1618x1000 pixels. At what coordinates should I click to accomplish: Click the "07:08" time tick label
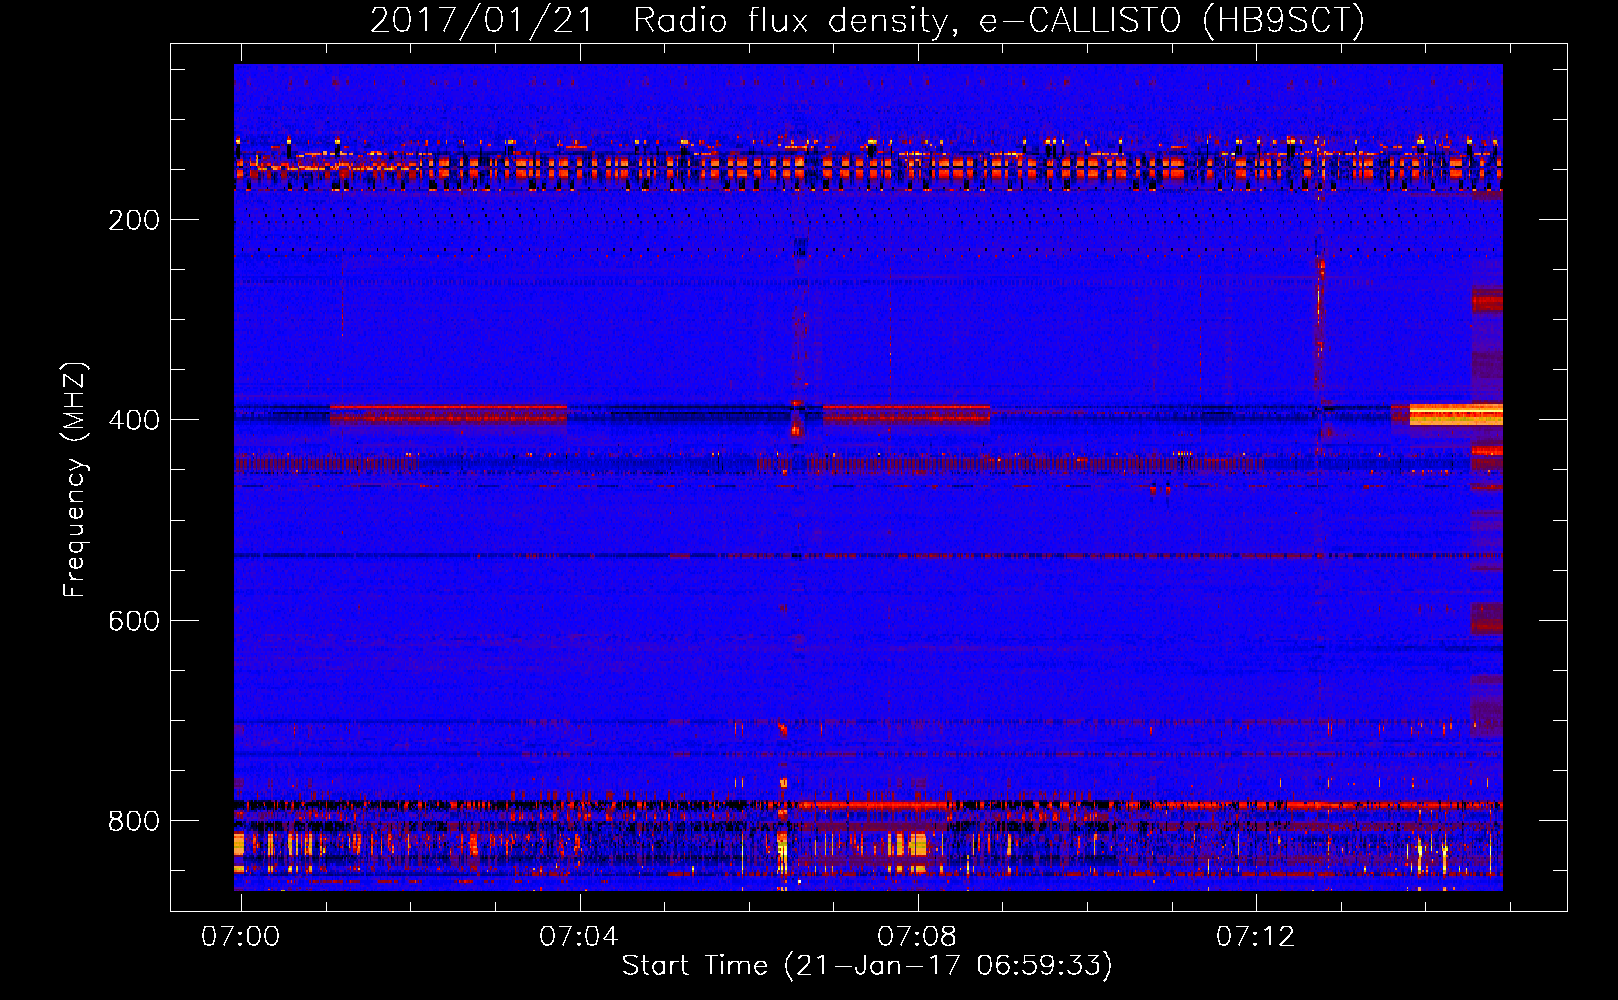(x=917, y=937)
